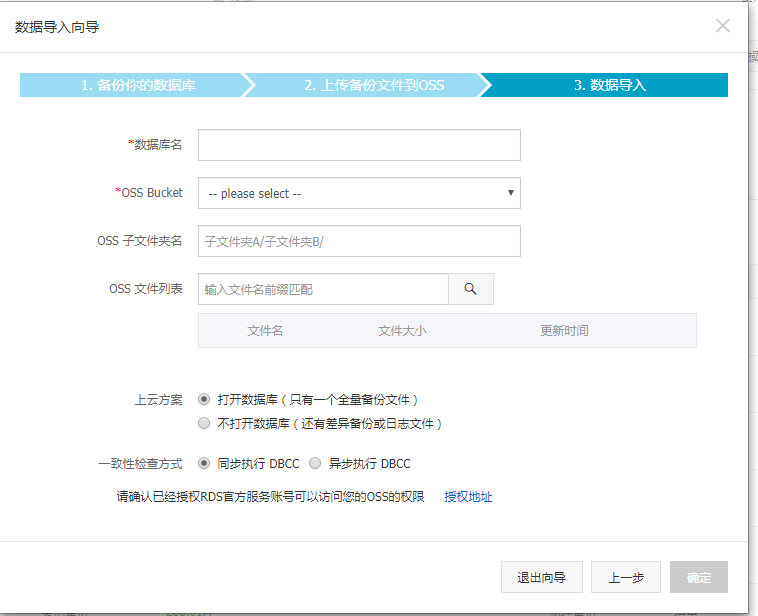Click the 请确认已经授权RDS官方服务账号 notice text
The width and height of the screenshot is (758, 616).
click(x=270, y=497)
